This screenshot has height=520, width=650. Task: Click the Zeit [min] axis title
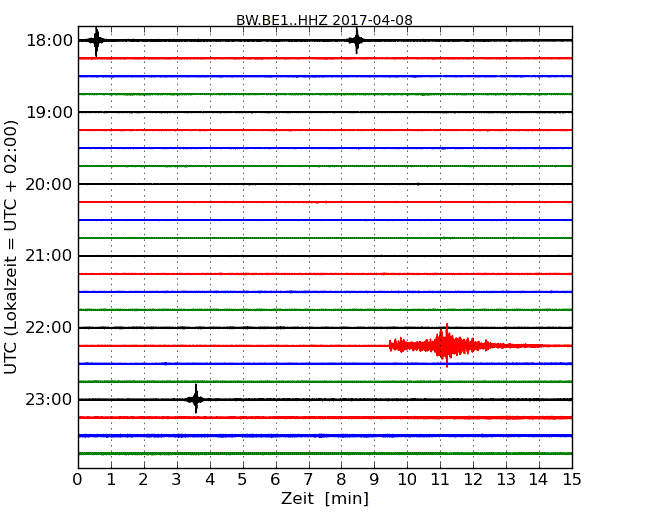pyautogui.click(x=325, y=498)
